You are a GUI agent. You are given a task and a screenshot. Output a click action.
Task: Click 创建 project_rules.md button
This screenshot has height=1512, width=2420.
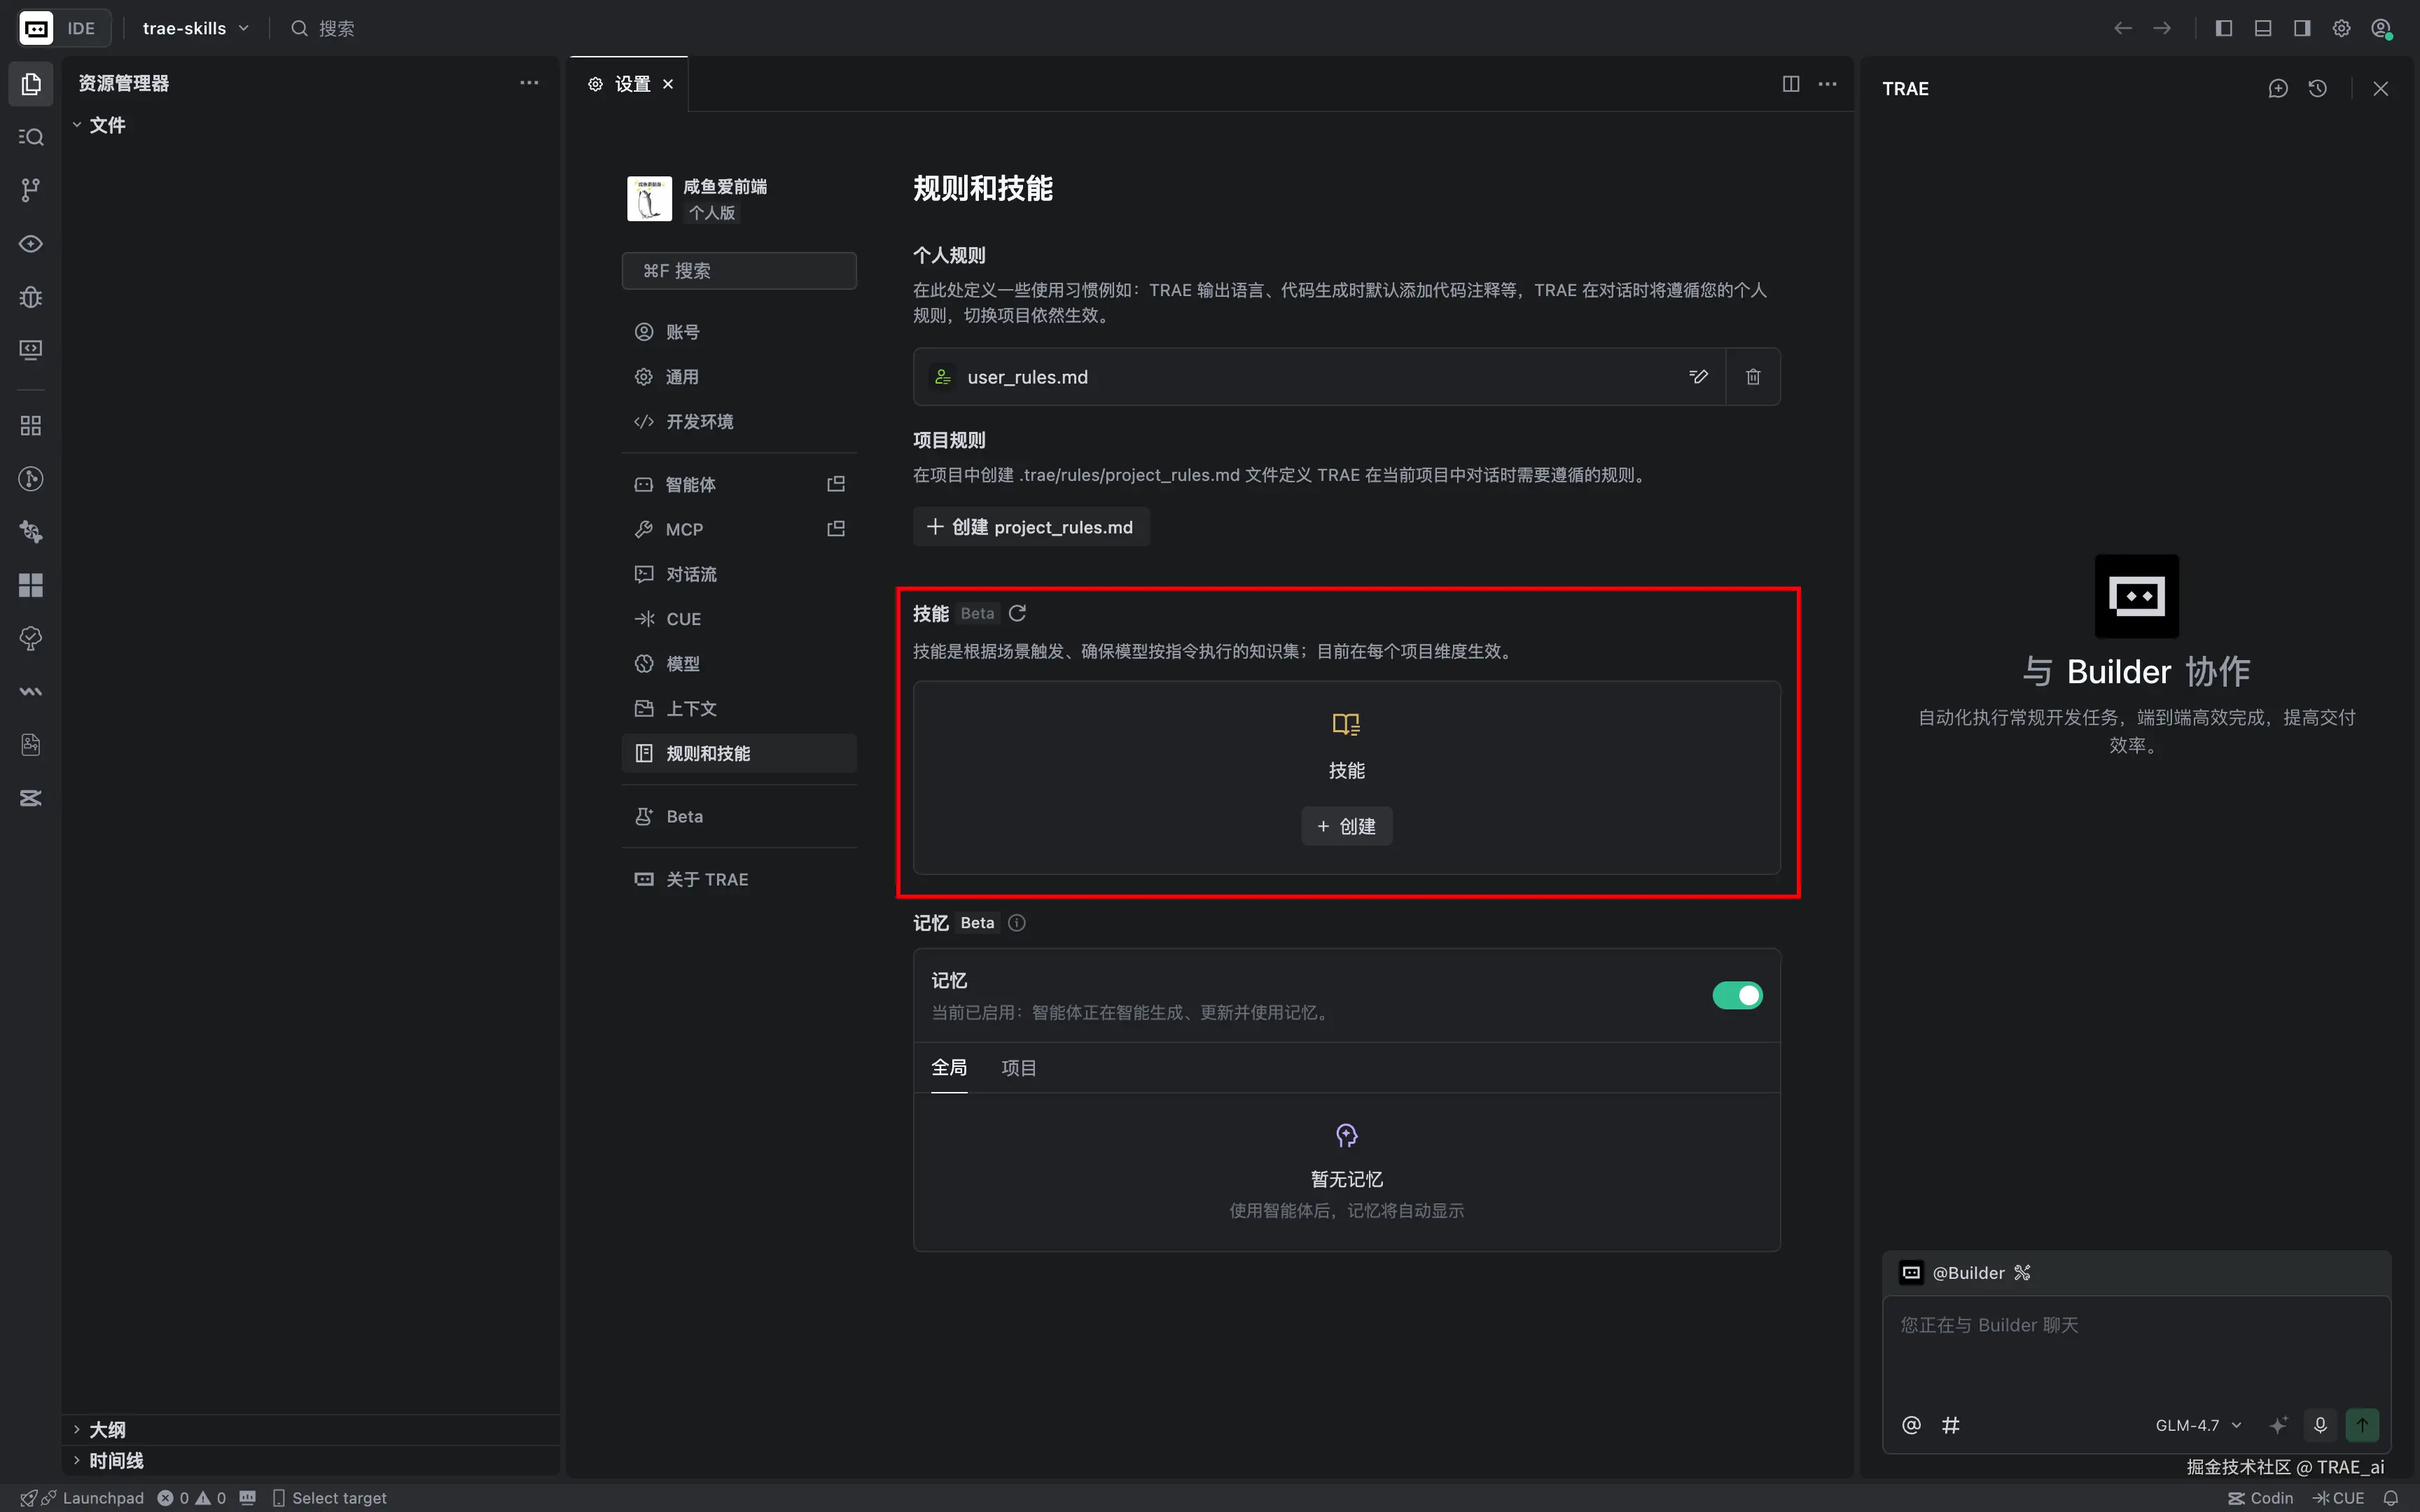pyautogui.click(x=1031, y=527)
